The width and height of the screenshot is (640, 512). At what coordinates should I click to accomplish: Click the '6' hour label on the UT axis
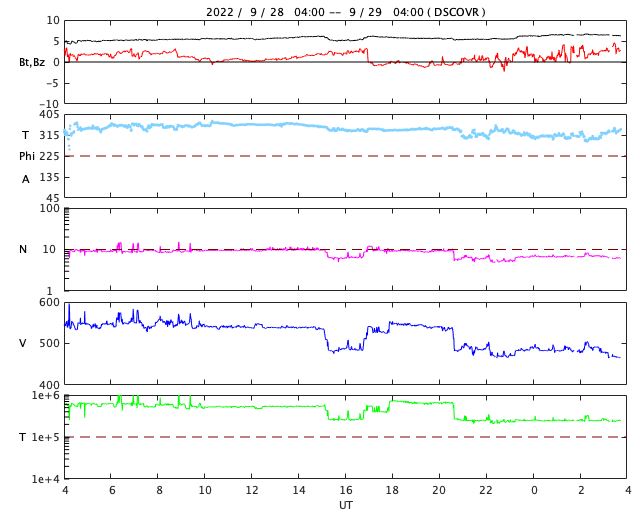click(112, 490)
